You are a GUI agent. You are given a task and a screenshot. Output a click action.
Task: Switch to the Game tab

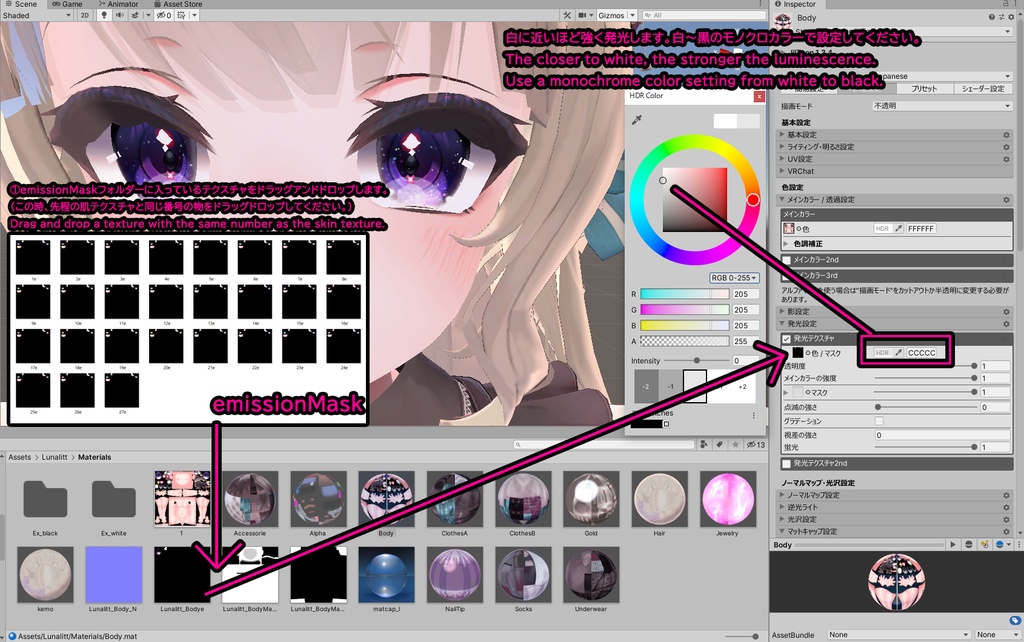[65, 4]
